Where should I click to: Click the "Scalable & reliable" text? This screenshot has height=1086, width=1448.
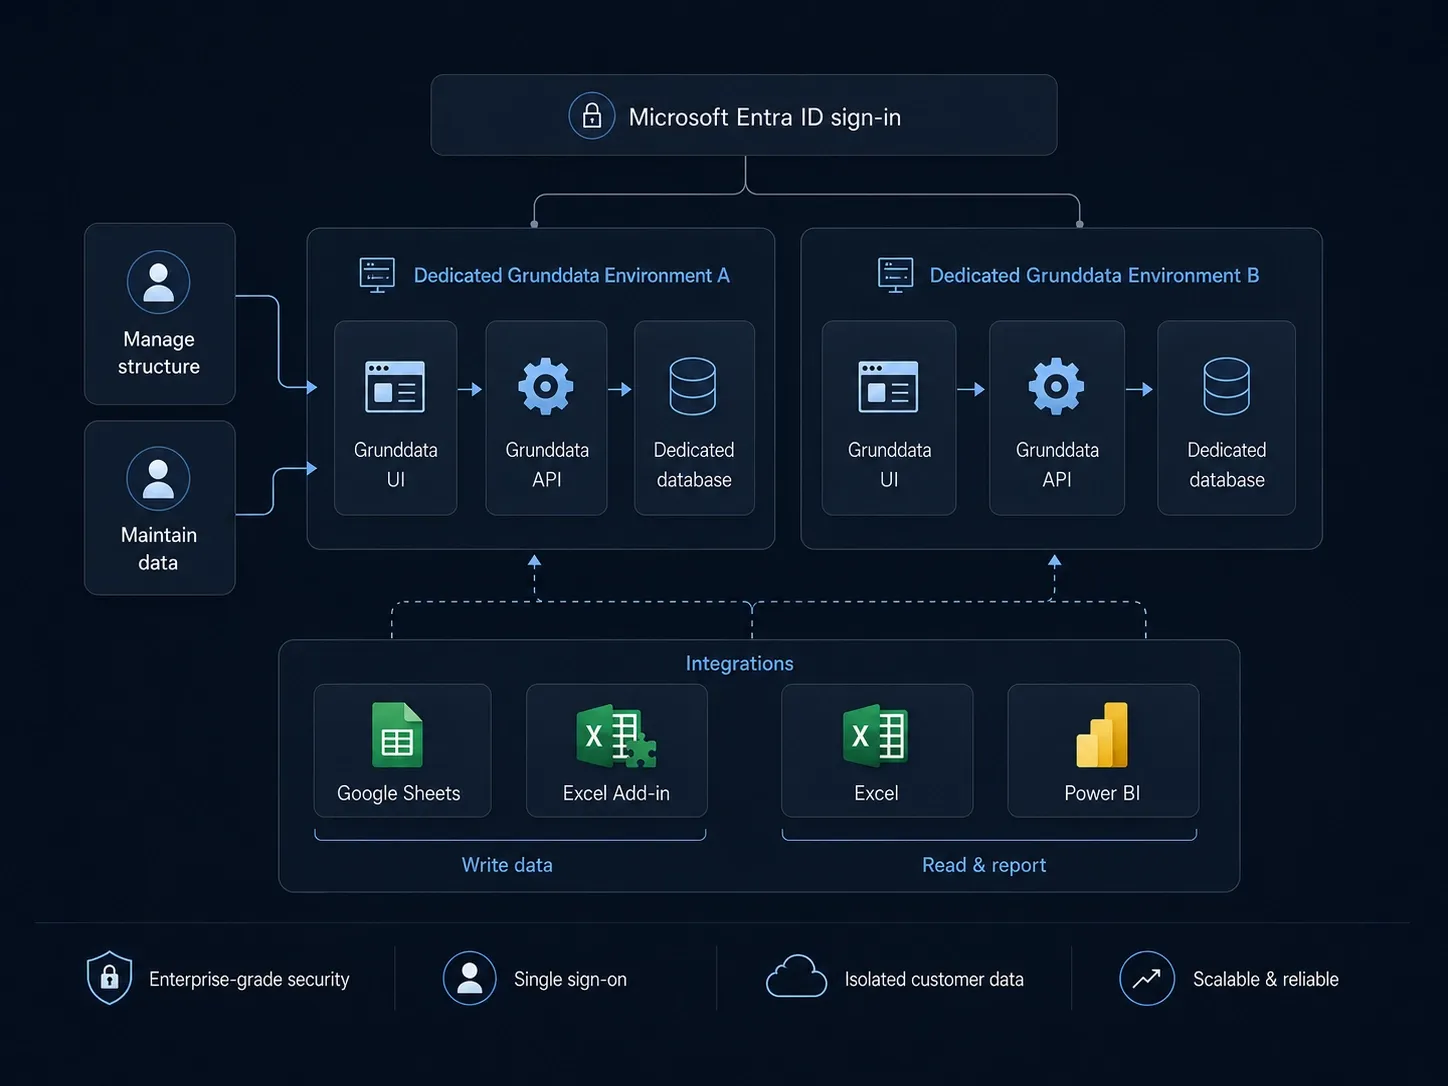coord(1266,979)
